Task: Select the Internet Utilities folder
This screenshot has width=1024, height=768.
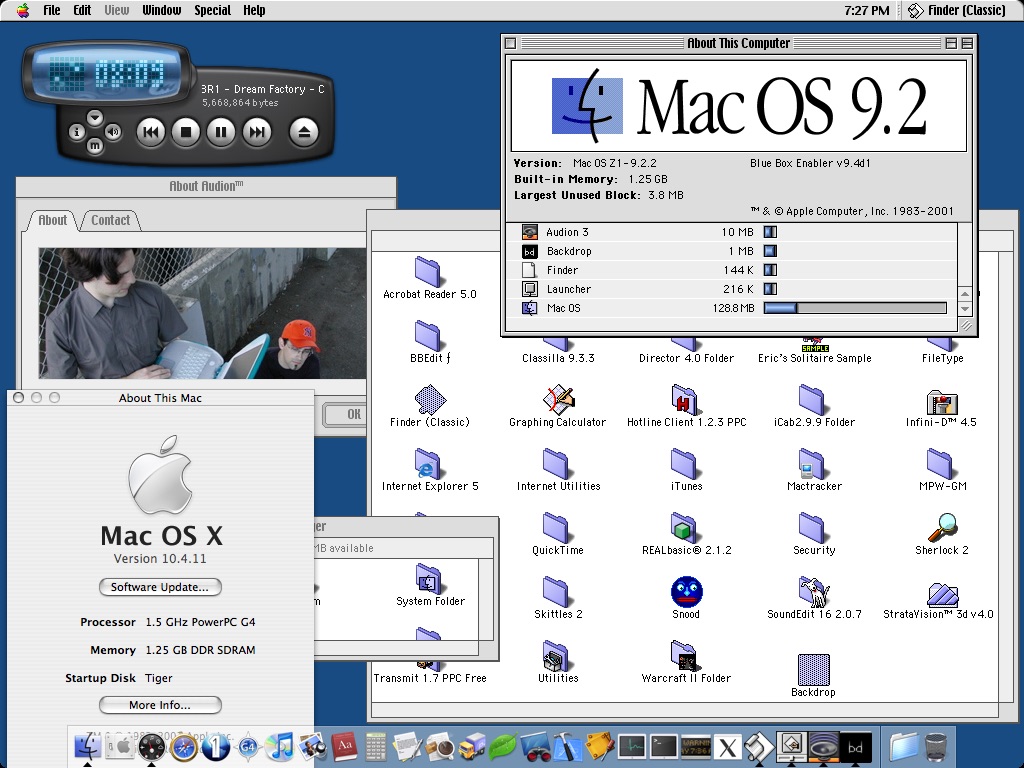Action: pos(556,464)
